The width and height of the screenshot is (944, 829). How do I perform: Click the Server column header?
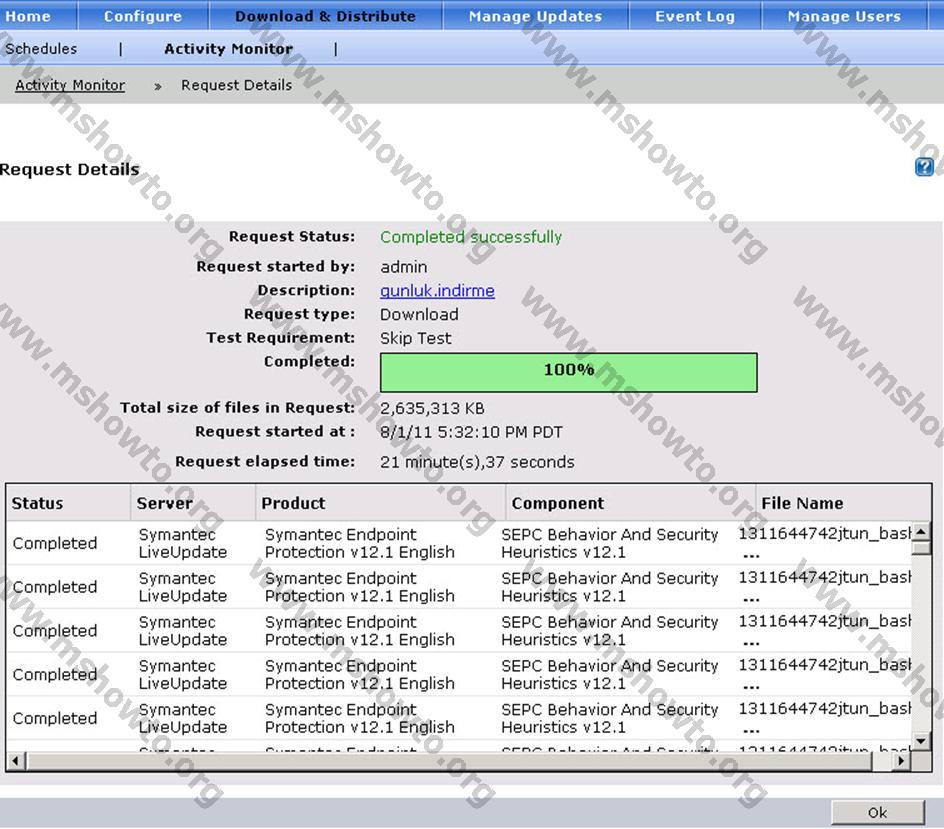193,503
